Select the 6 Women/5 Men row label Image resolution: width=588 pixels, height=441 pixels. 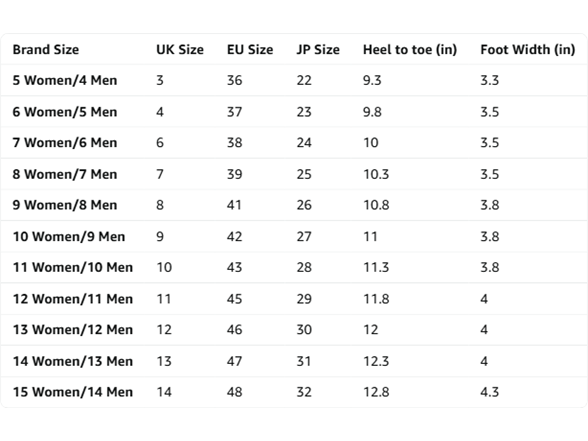coord(65,112)
